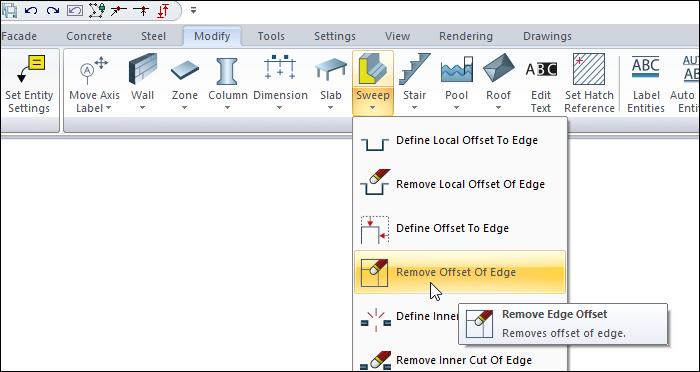Click the Define Inner cut dashes icon
The height and width of the screenshot is (372, 700).
pos(375,320)
